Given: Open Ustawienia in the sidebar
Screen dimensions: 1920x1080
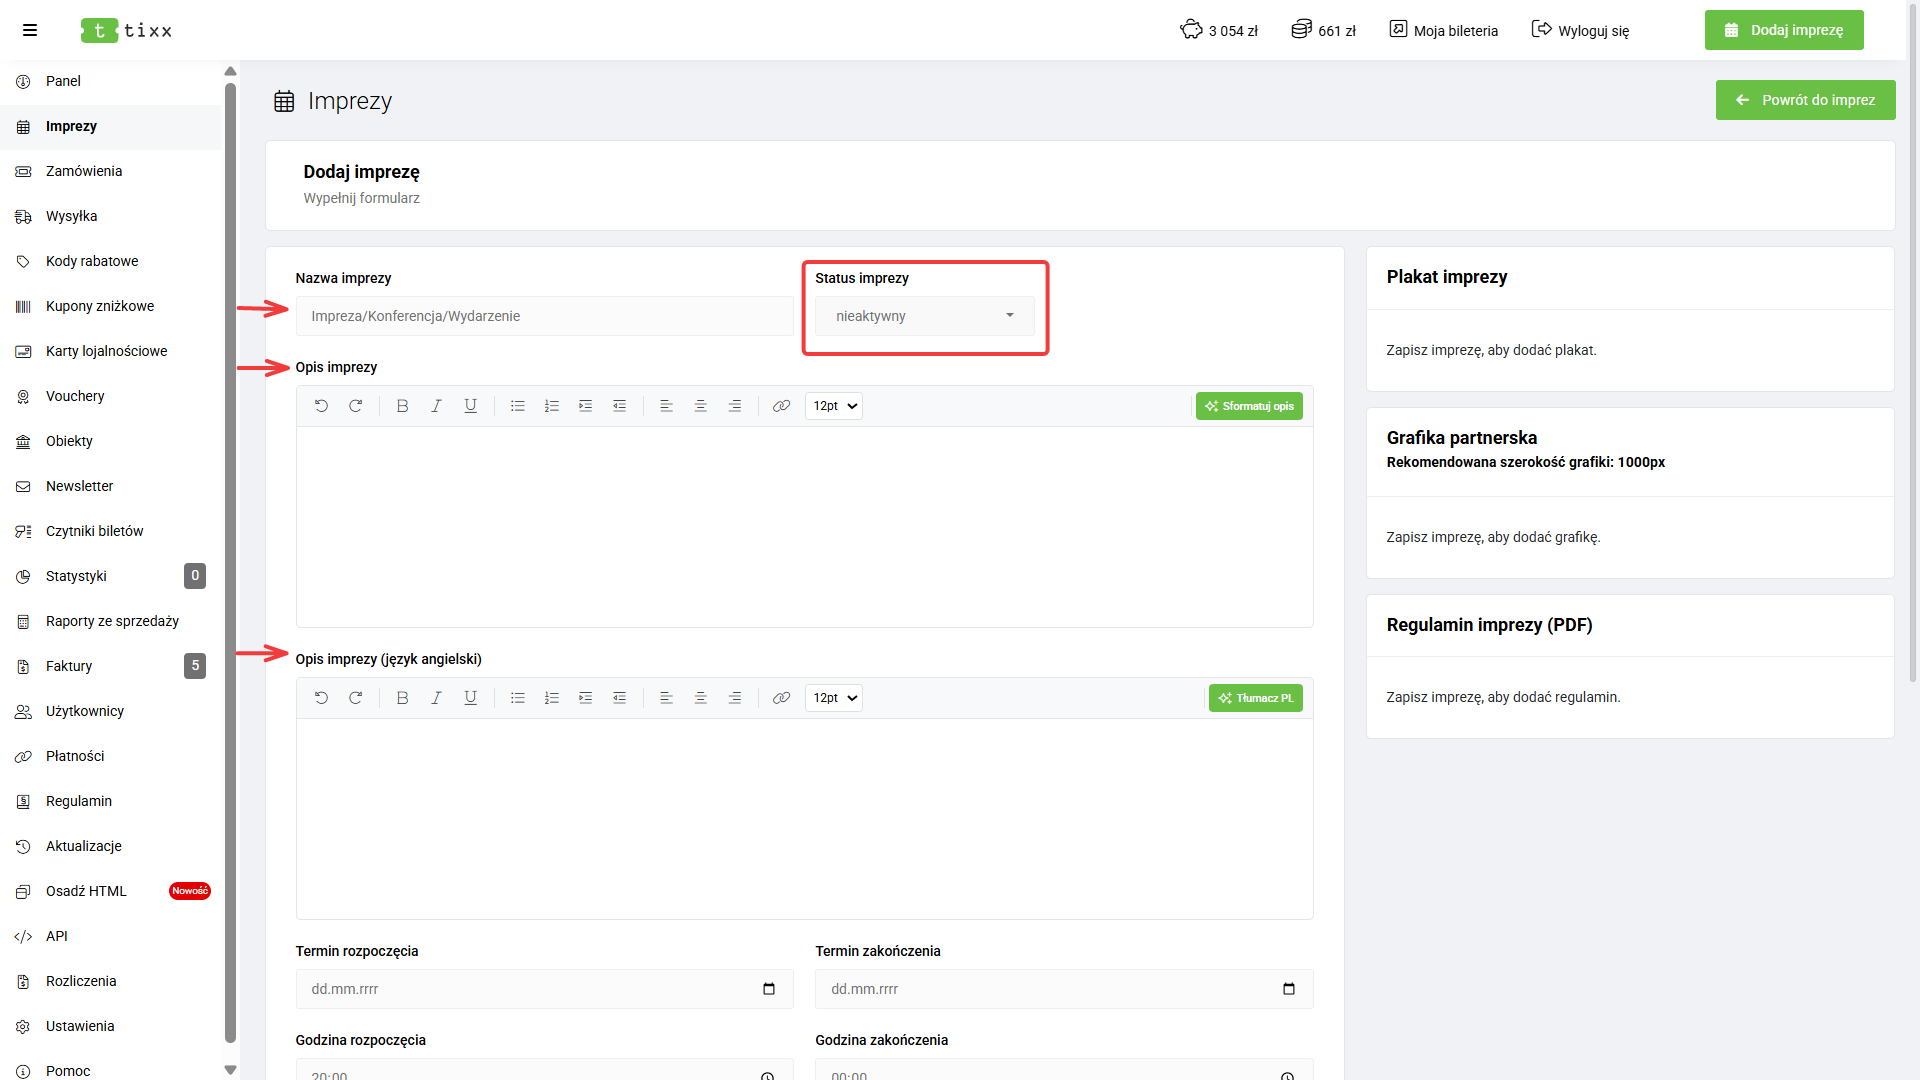Looking at the screenshot, I should (x=110, y=1026).
